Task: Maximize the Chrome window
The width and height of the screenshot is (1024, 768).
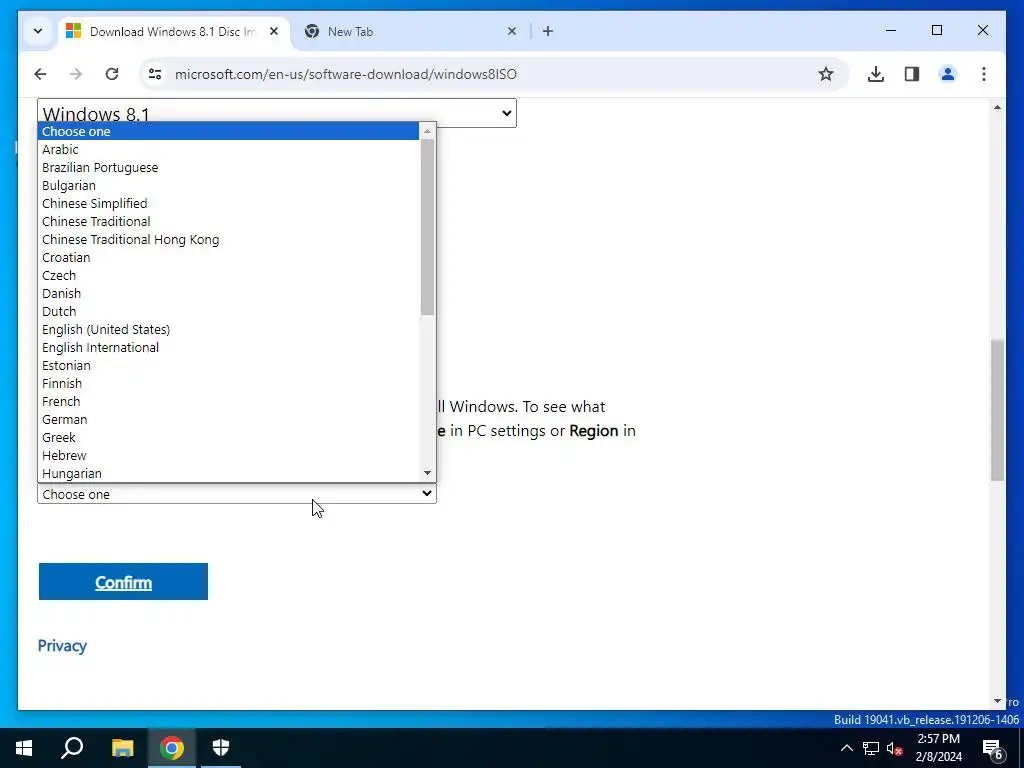Action: pos(936,30)
